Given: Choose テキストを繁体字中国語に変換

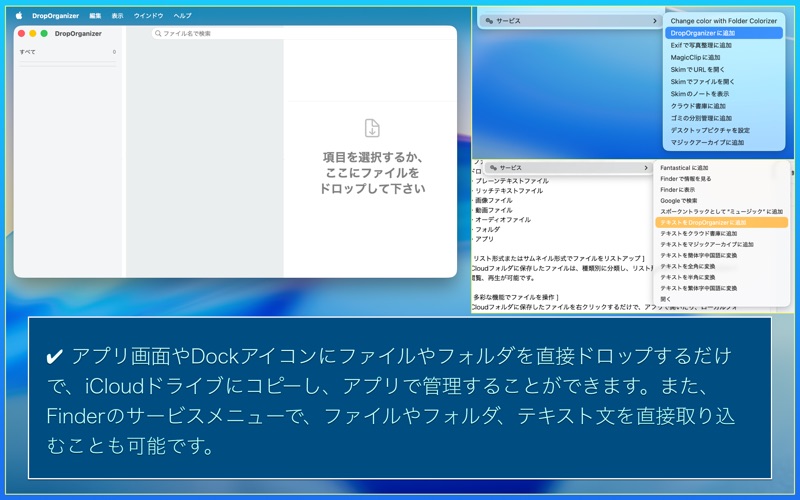Looking at the screenshot, I should coord(721,288).
